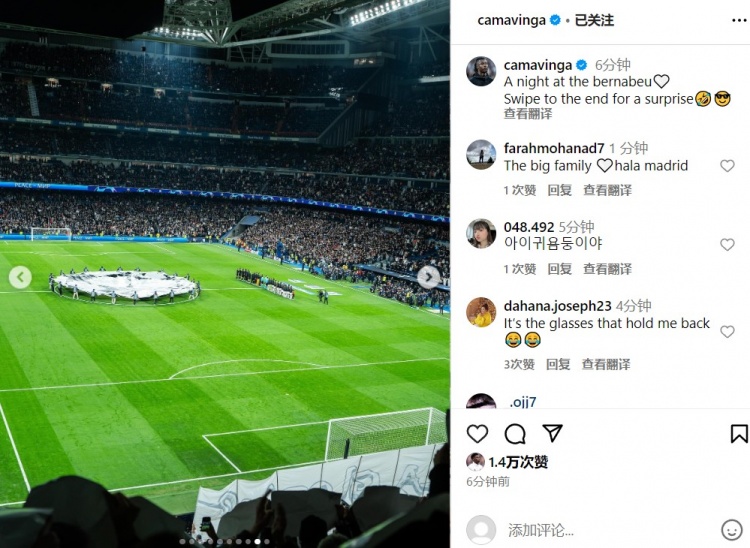Open more options three-dot menu
The image size is (750, 548).
click(739, 21)
